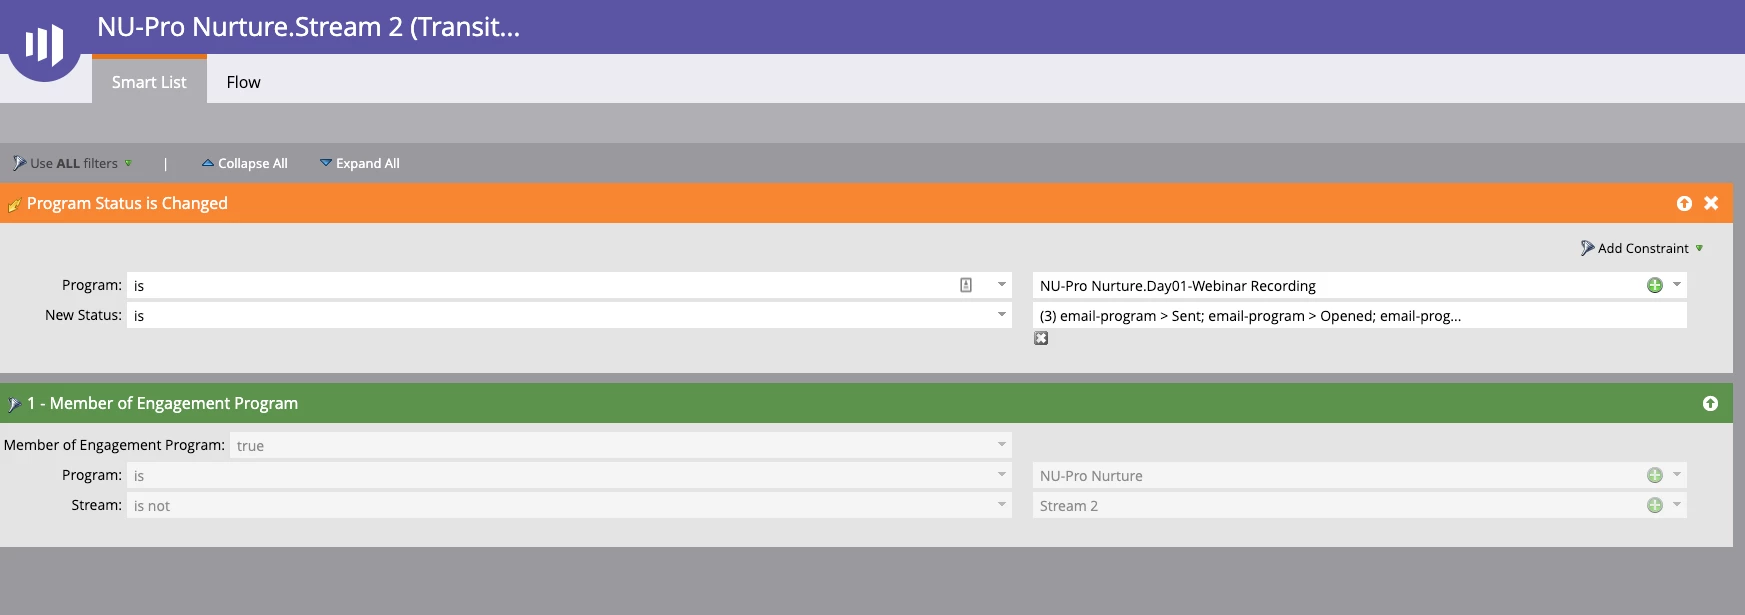Open the dropdown arrow for Stream 2 value
The height and width of the screenshot is (615, 1745).
point(1677,505)
